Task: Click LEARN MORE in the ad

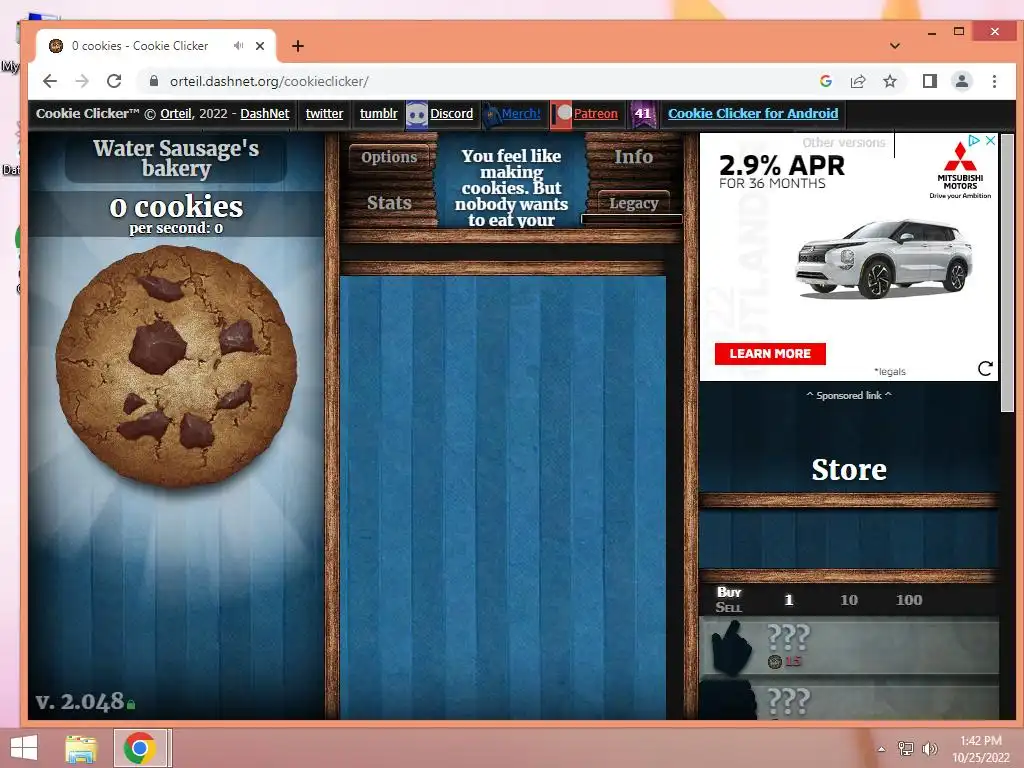Action: pyautogui.click(x=770, y=354)
